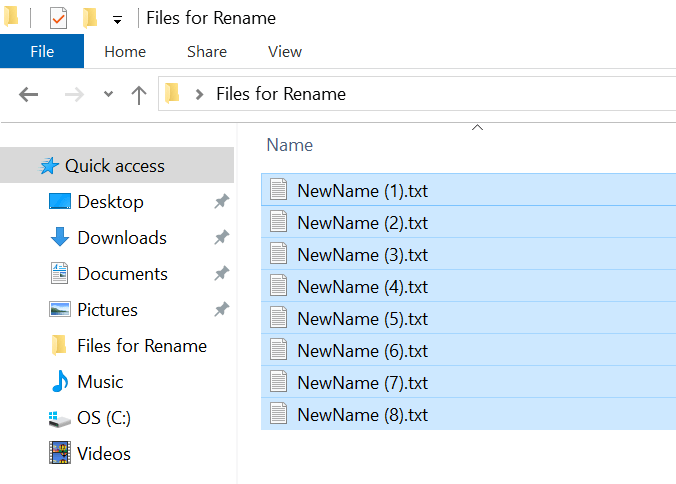Viewport: 676px width, 484px height.
Task: Switch to the Home ribbon tab
Action: pos(125,52)
